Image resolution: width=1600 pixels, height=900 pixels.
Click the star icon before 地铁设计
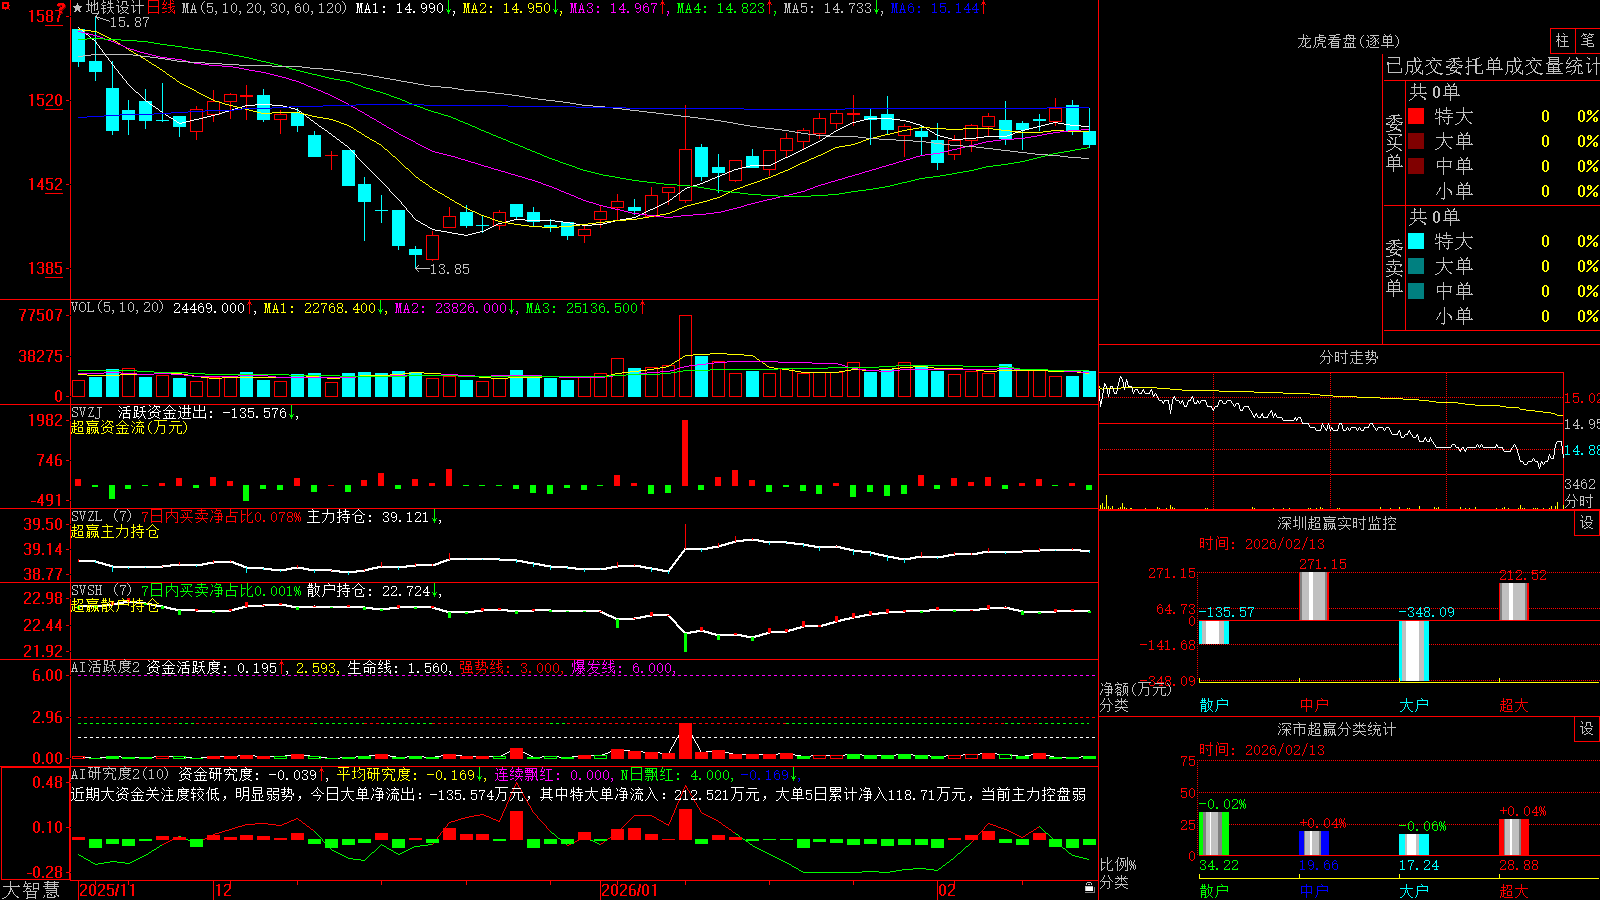click(x=77, y=8)
